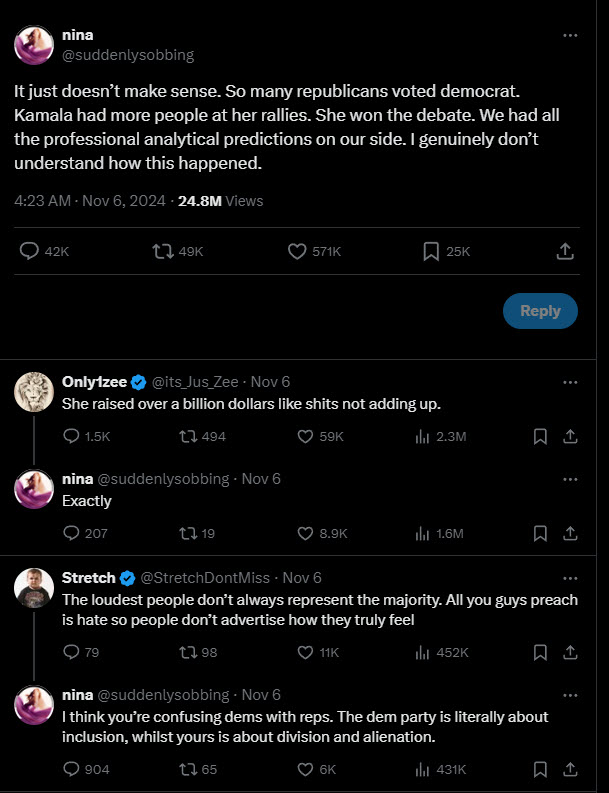
Task: Open Stretch's profile avatar
Action: point(34,588)
